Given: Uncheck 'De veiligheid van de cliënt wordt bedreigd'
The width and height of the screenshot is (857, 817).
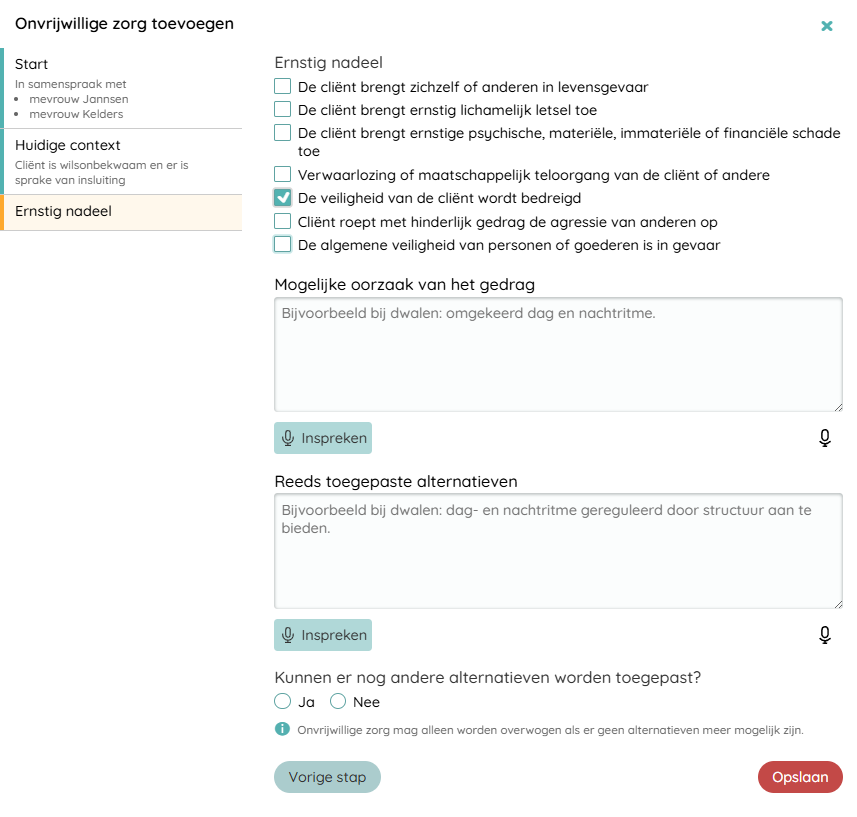Looking at the screenshot, I should [283, 198].
